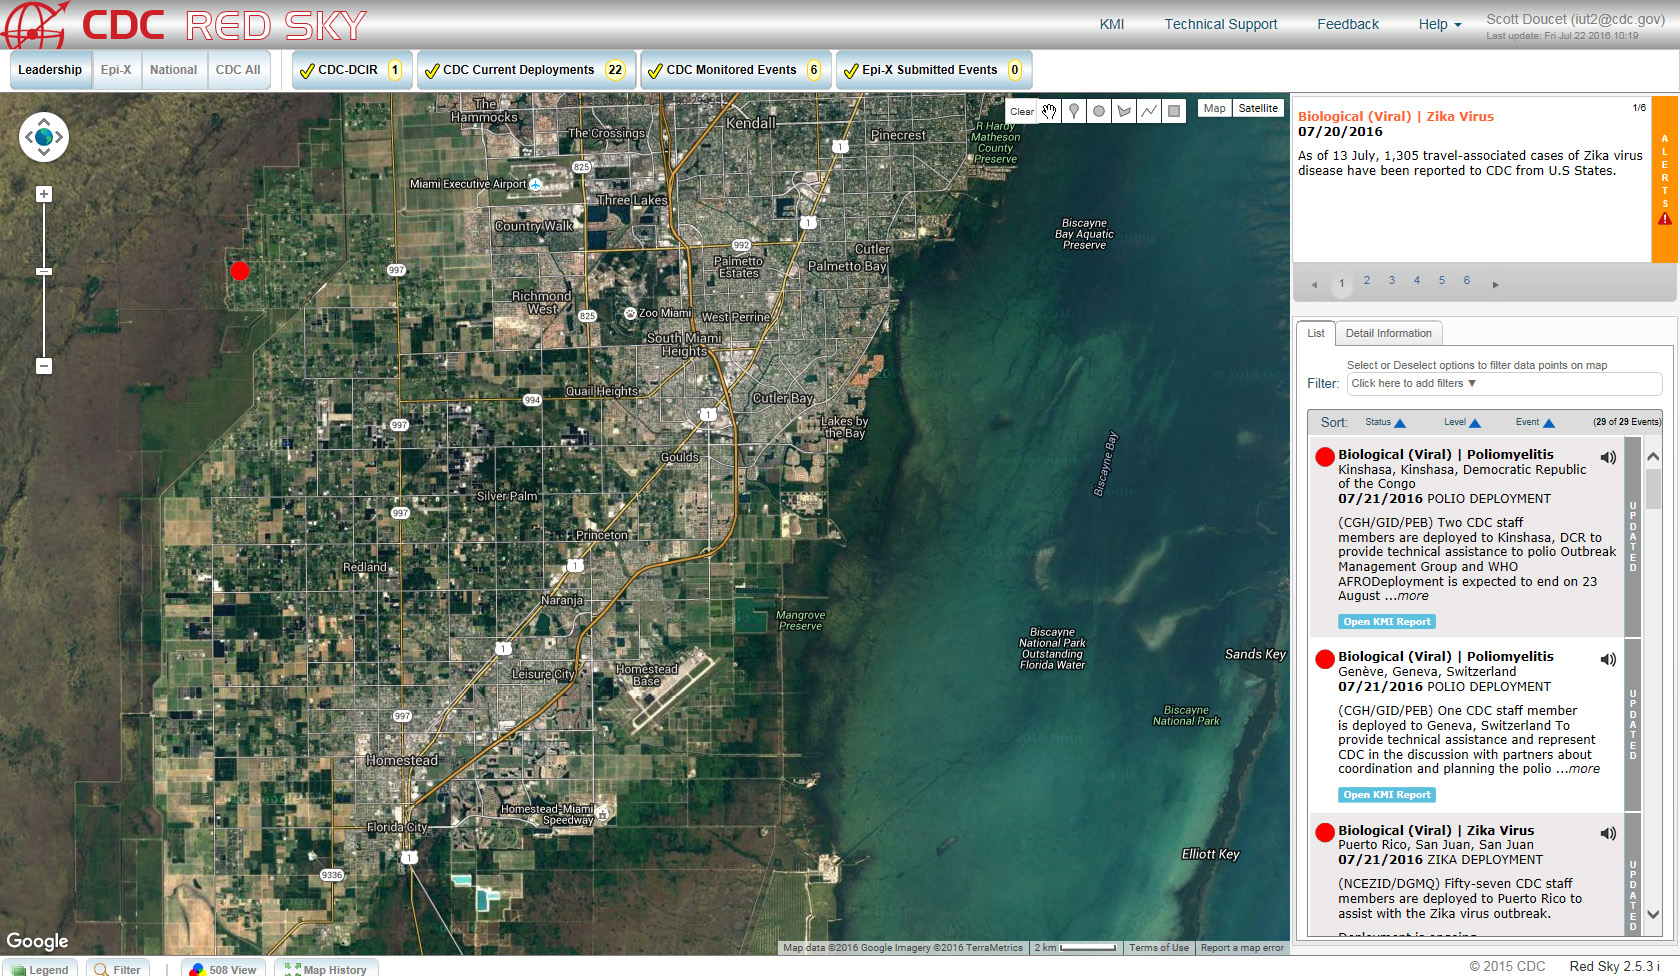The image size is (1680, 976).
Task: Open KMI Report for Geneva event
Action: [x=1387, y=795]
